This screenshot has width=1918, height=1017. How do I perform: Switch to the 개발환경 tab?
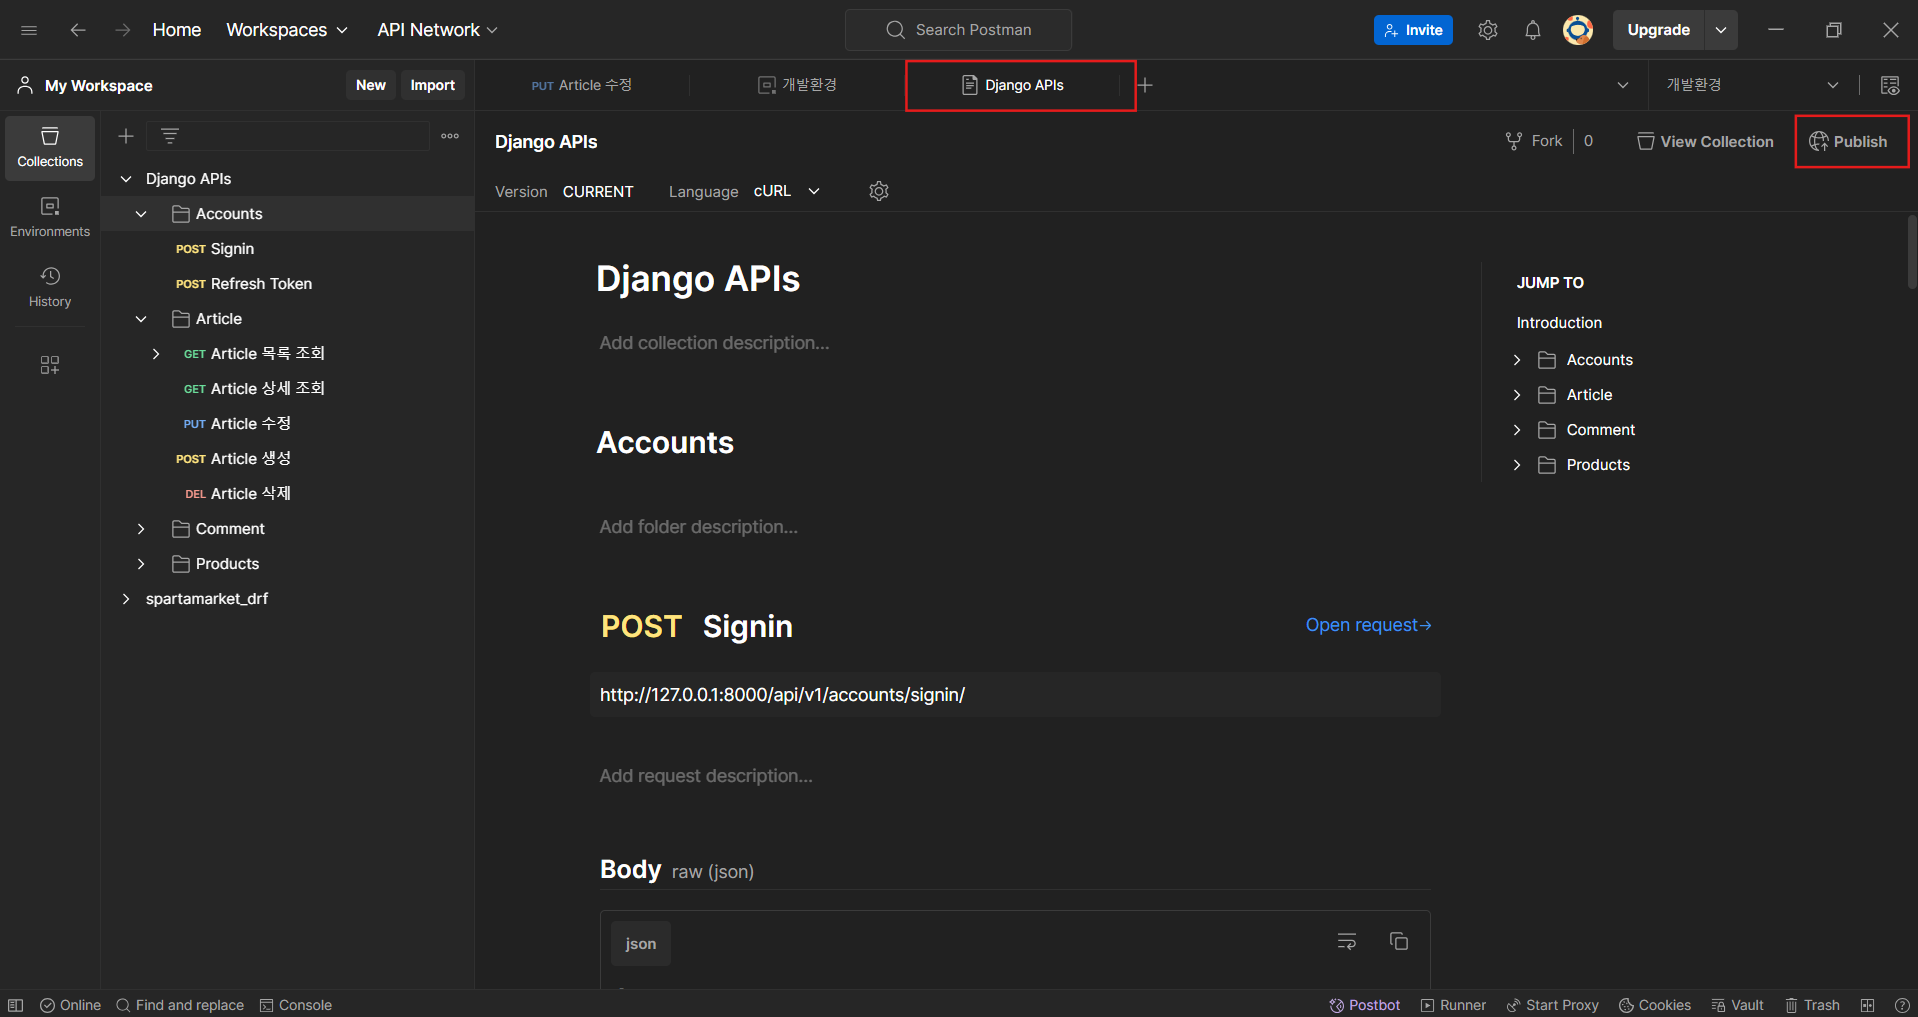coord(797,85)
